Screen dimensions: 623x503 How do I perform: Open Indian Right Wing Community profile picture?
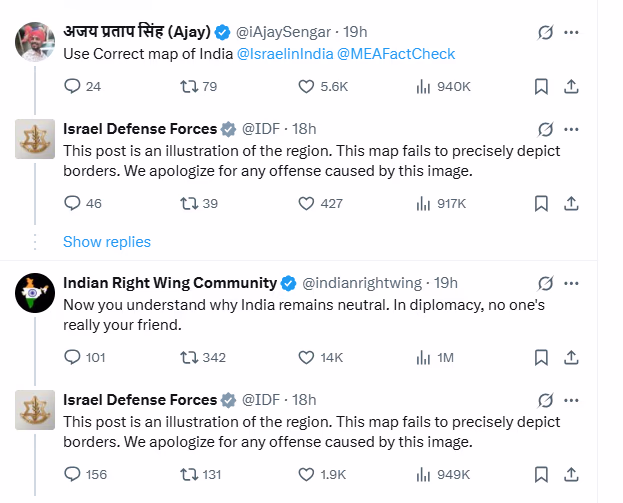35,292
